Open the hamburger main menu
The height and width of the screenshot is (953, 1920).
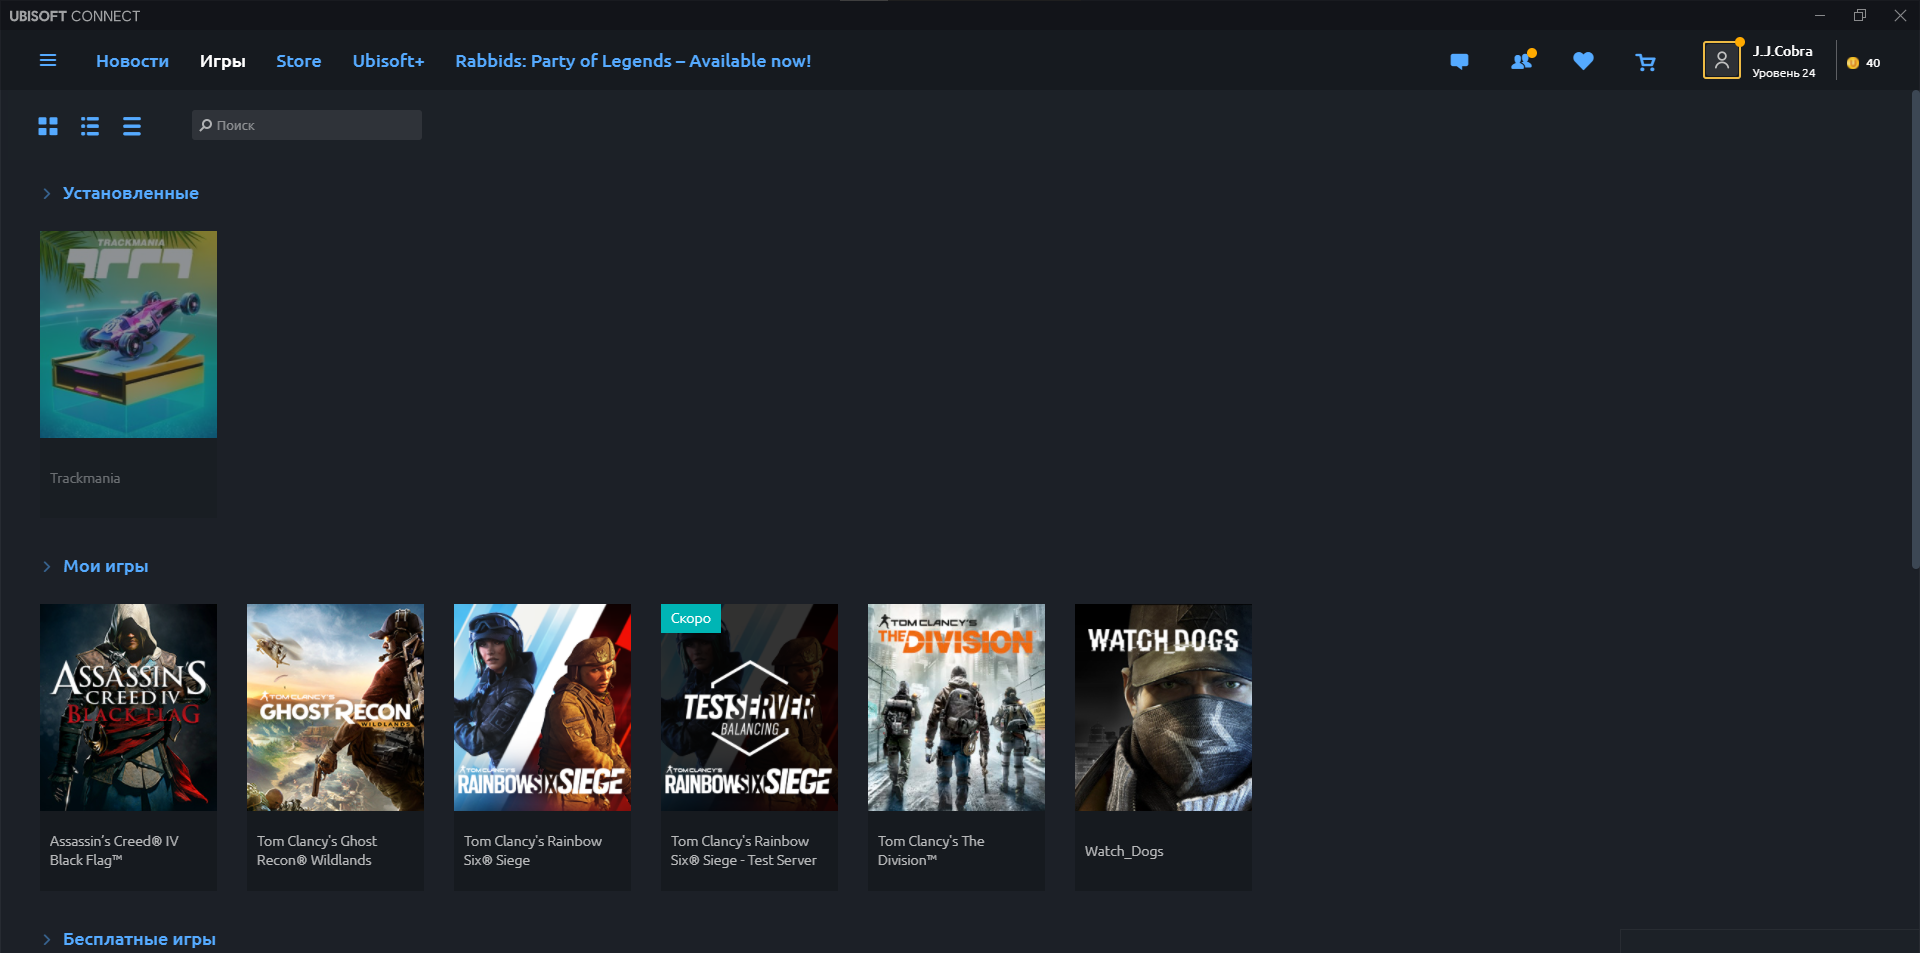click(47, 61)
